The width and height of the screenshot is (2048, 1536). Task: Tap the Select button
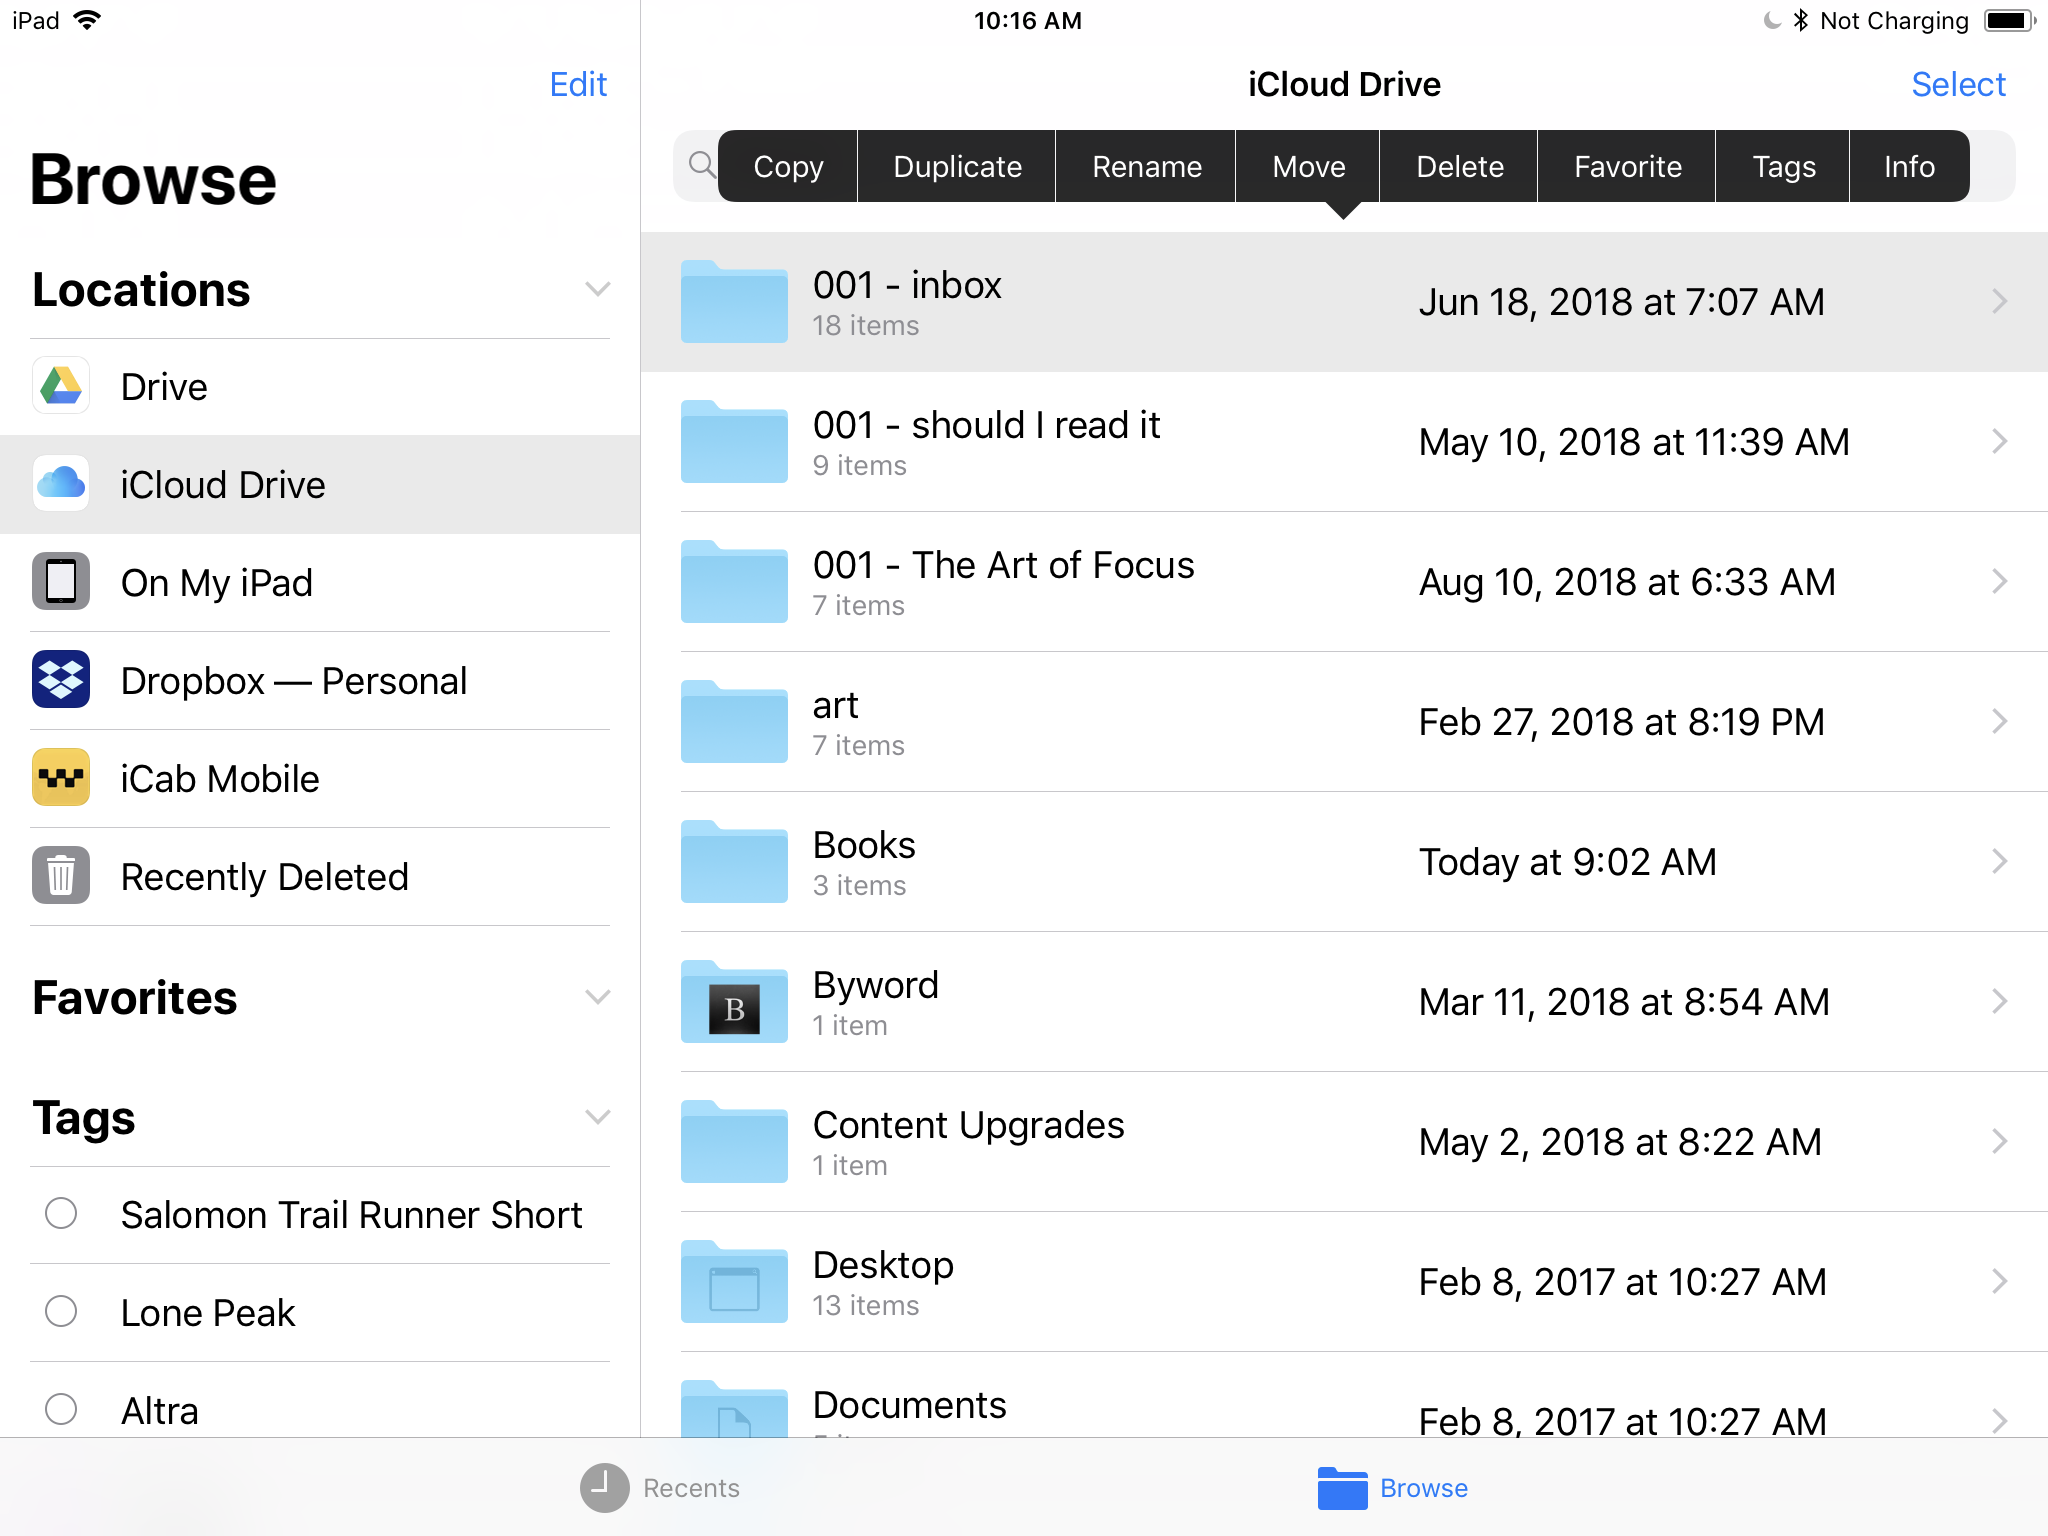coord(1957,85)
